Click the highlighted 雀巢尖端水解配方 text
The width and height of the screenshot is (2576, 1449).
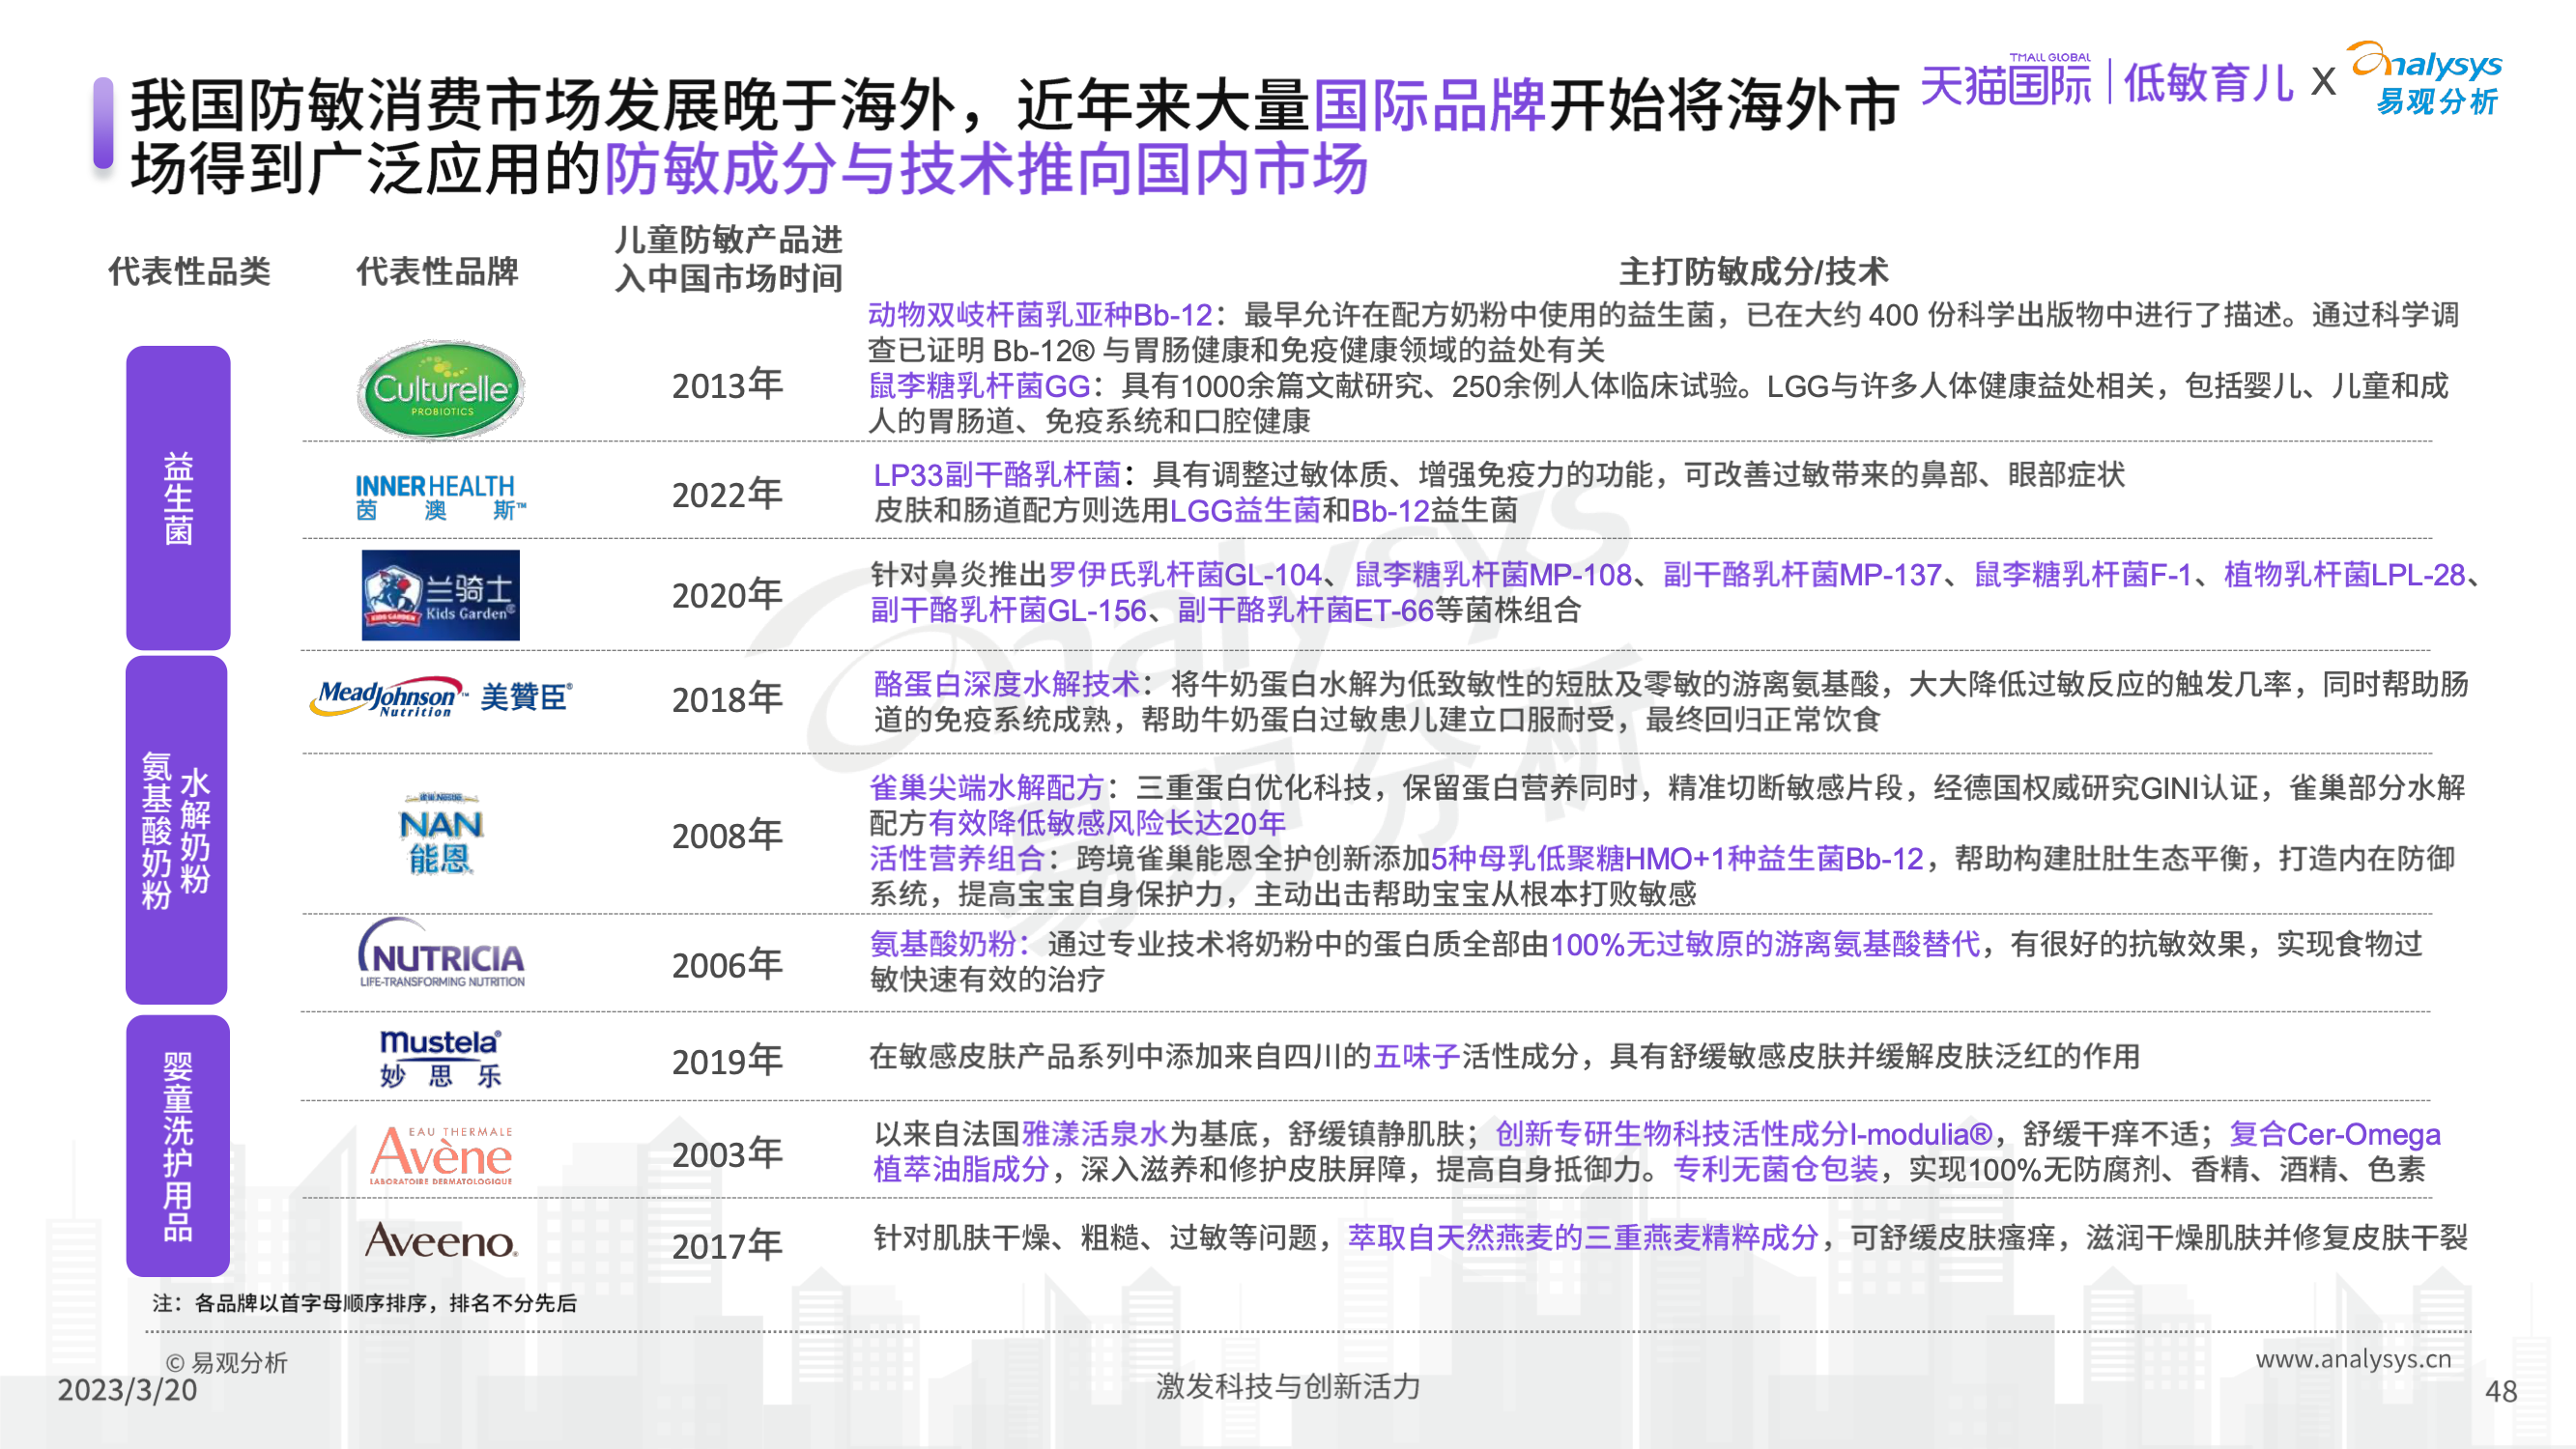(x=986, y=788)
